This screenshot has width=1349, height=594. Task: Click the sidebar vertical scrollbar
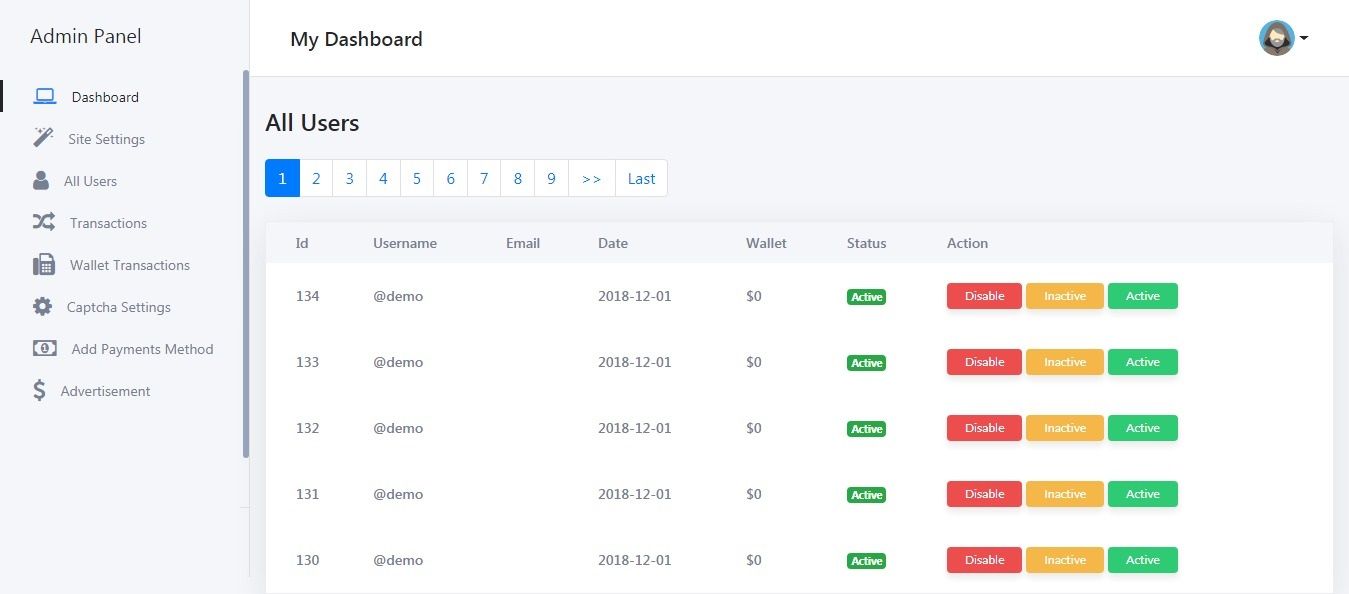pyautogui.click(x=246, y=264)
